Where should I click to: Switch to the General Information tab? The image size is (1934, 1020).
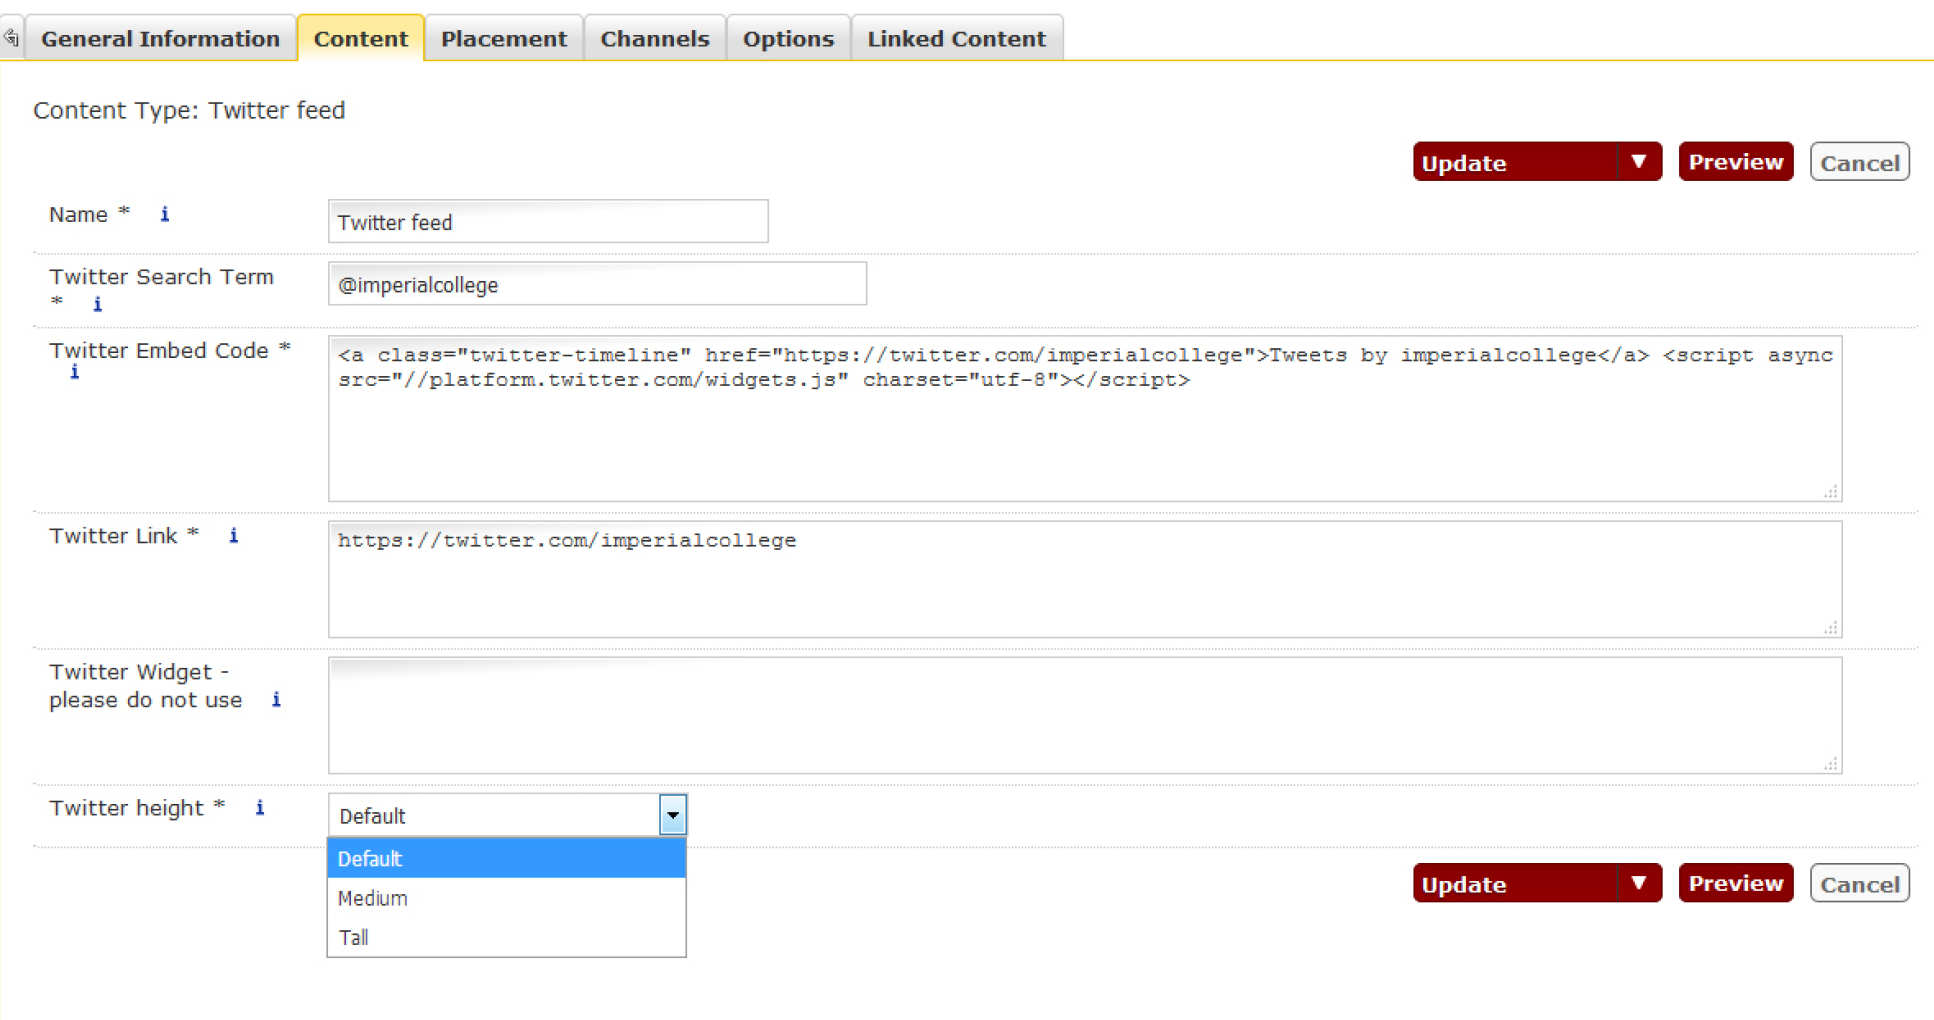(x=160, y=39)
